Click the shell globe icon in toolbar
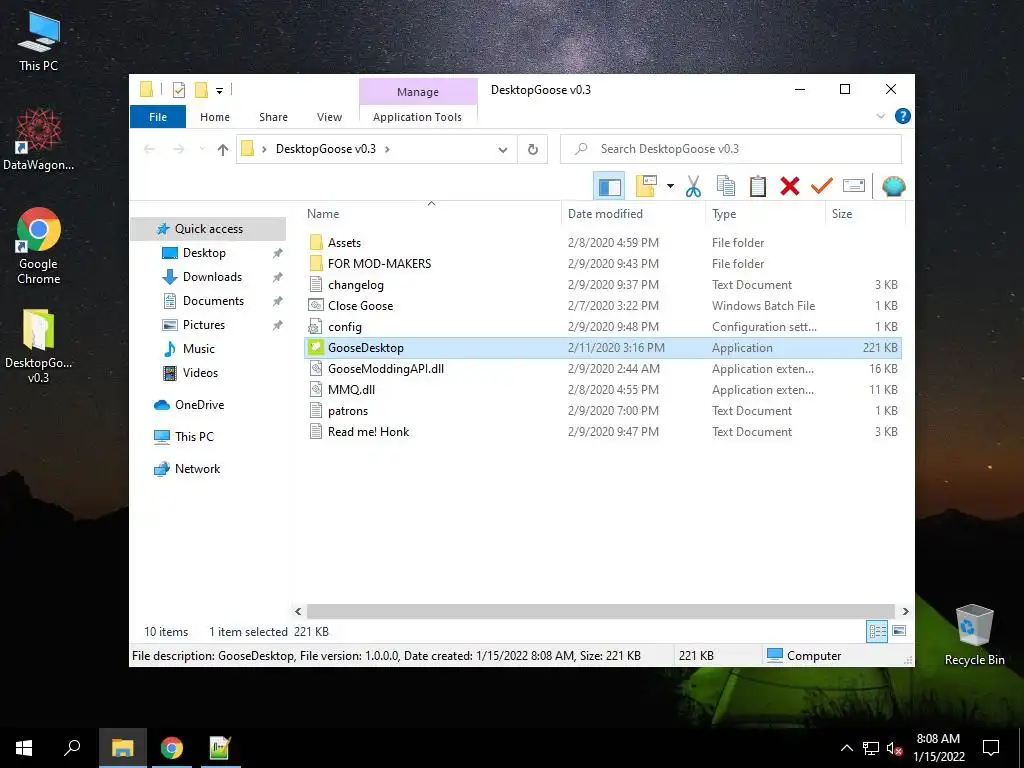The image size is (1024, 768). 893,187
